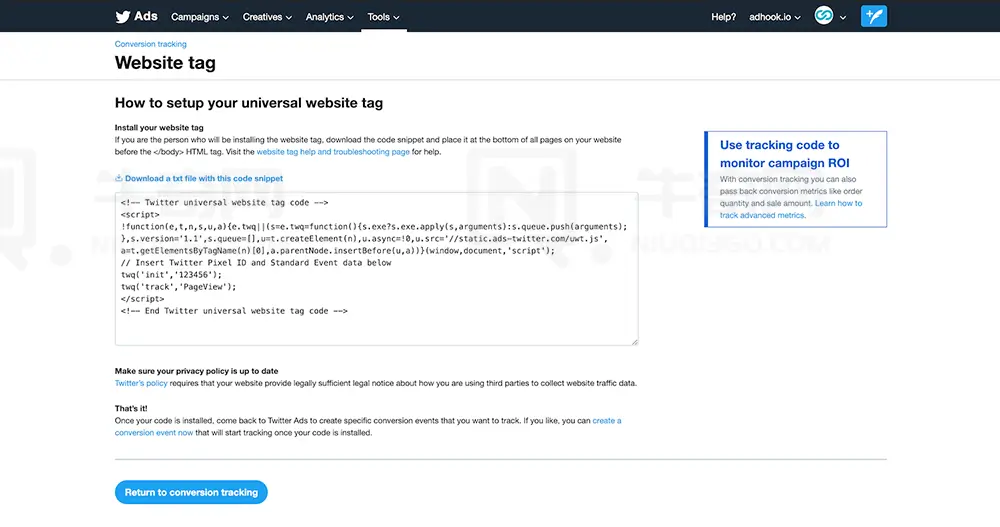
Task: Click inside the website tag code box
Action: tap(376, 269)
